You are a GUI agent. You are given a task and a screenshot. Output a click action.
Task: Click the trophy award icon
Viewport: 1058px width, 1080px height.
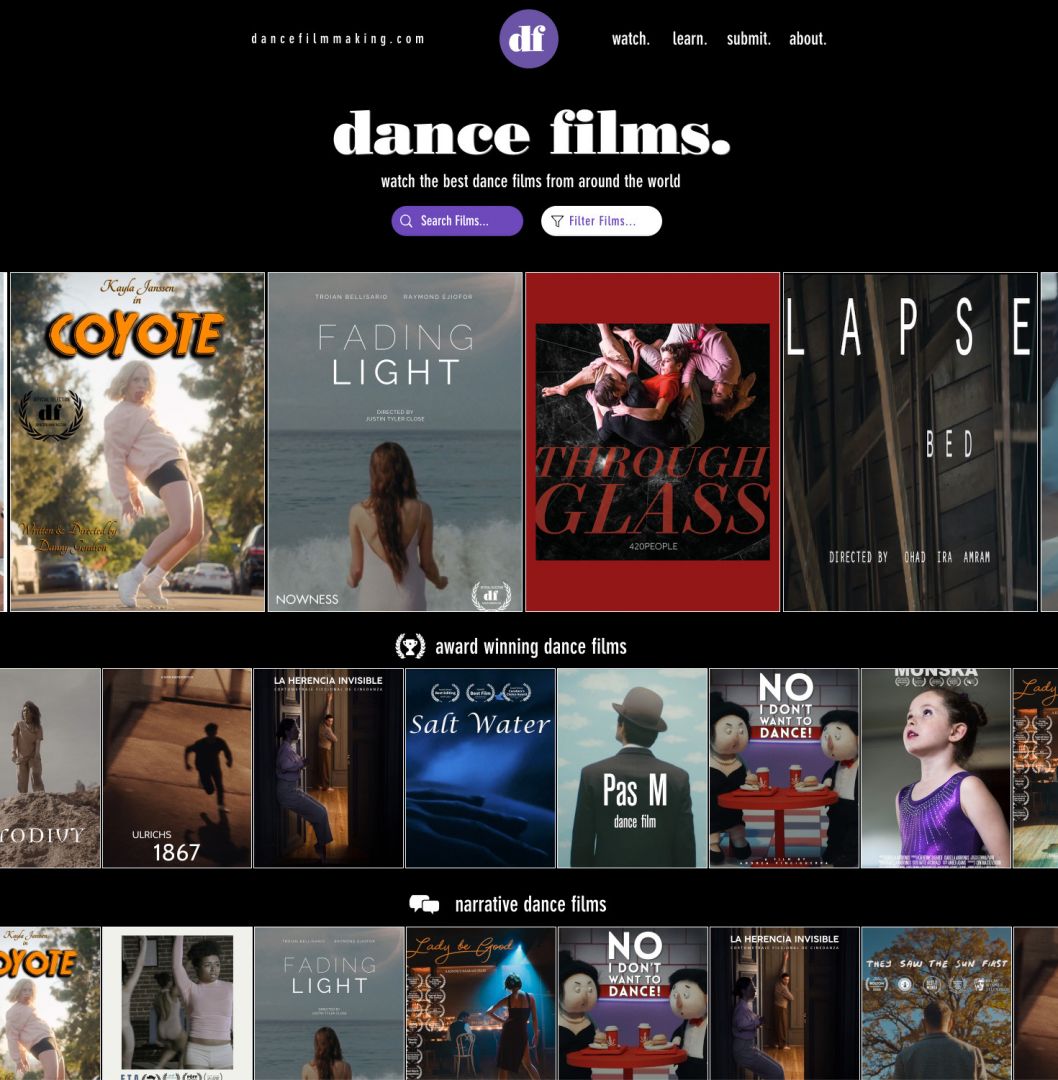[410, 646]
